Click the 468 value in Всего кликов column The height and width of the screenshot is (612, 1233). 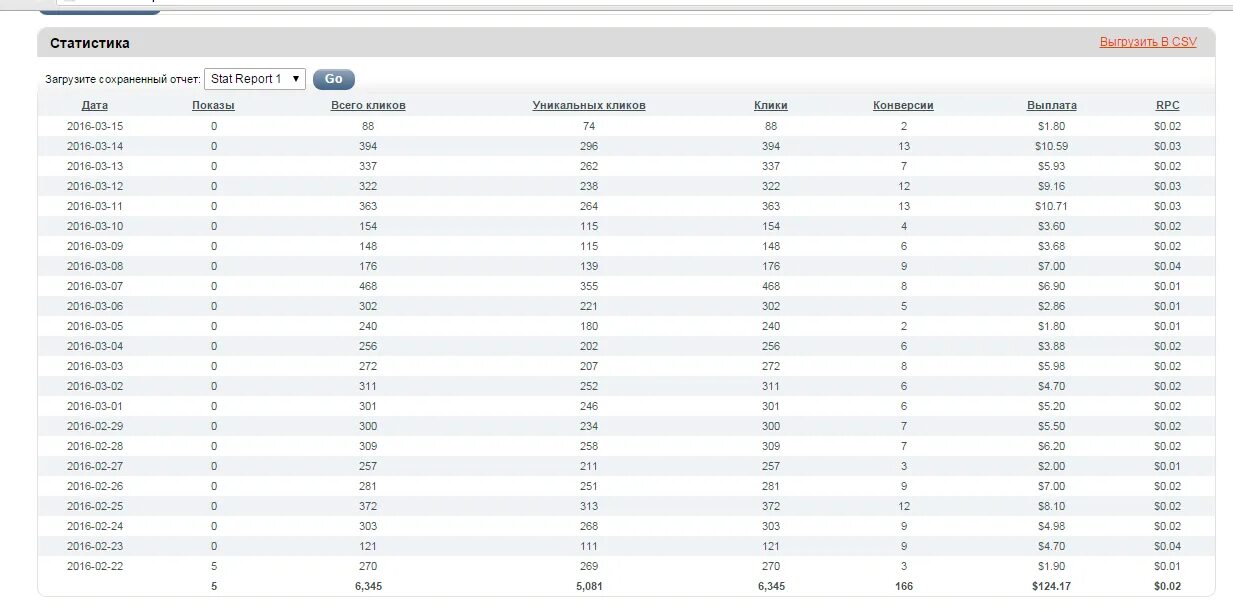[368, 286]
